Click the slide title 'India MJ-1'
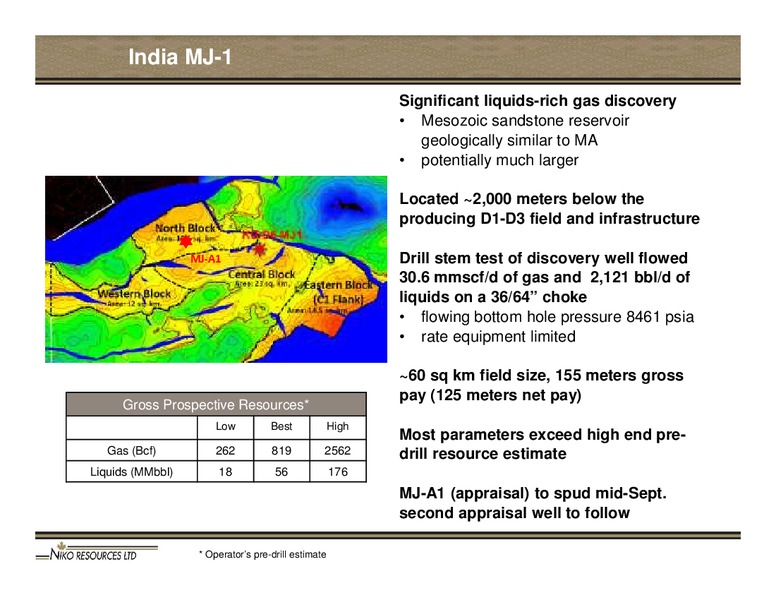 tap(180, 57)
